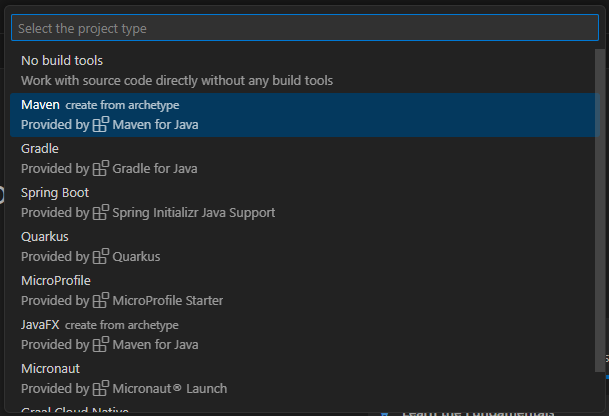The width and height of the screenshot is (609, 416).
Task: Pick Gradle as the project type
Action: (x=40, y=148)
